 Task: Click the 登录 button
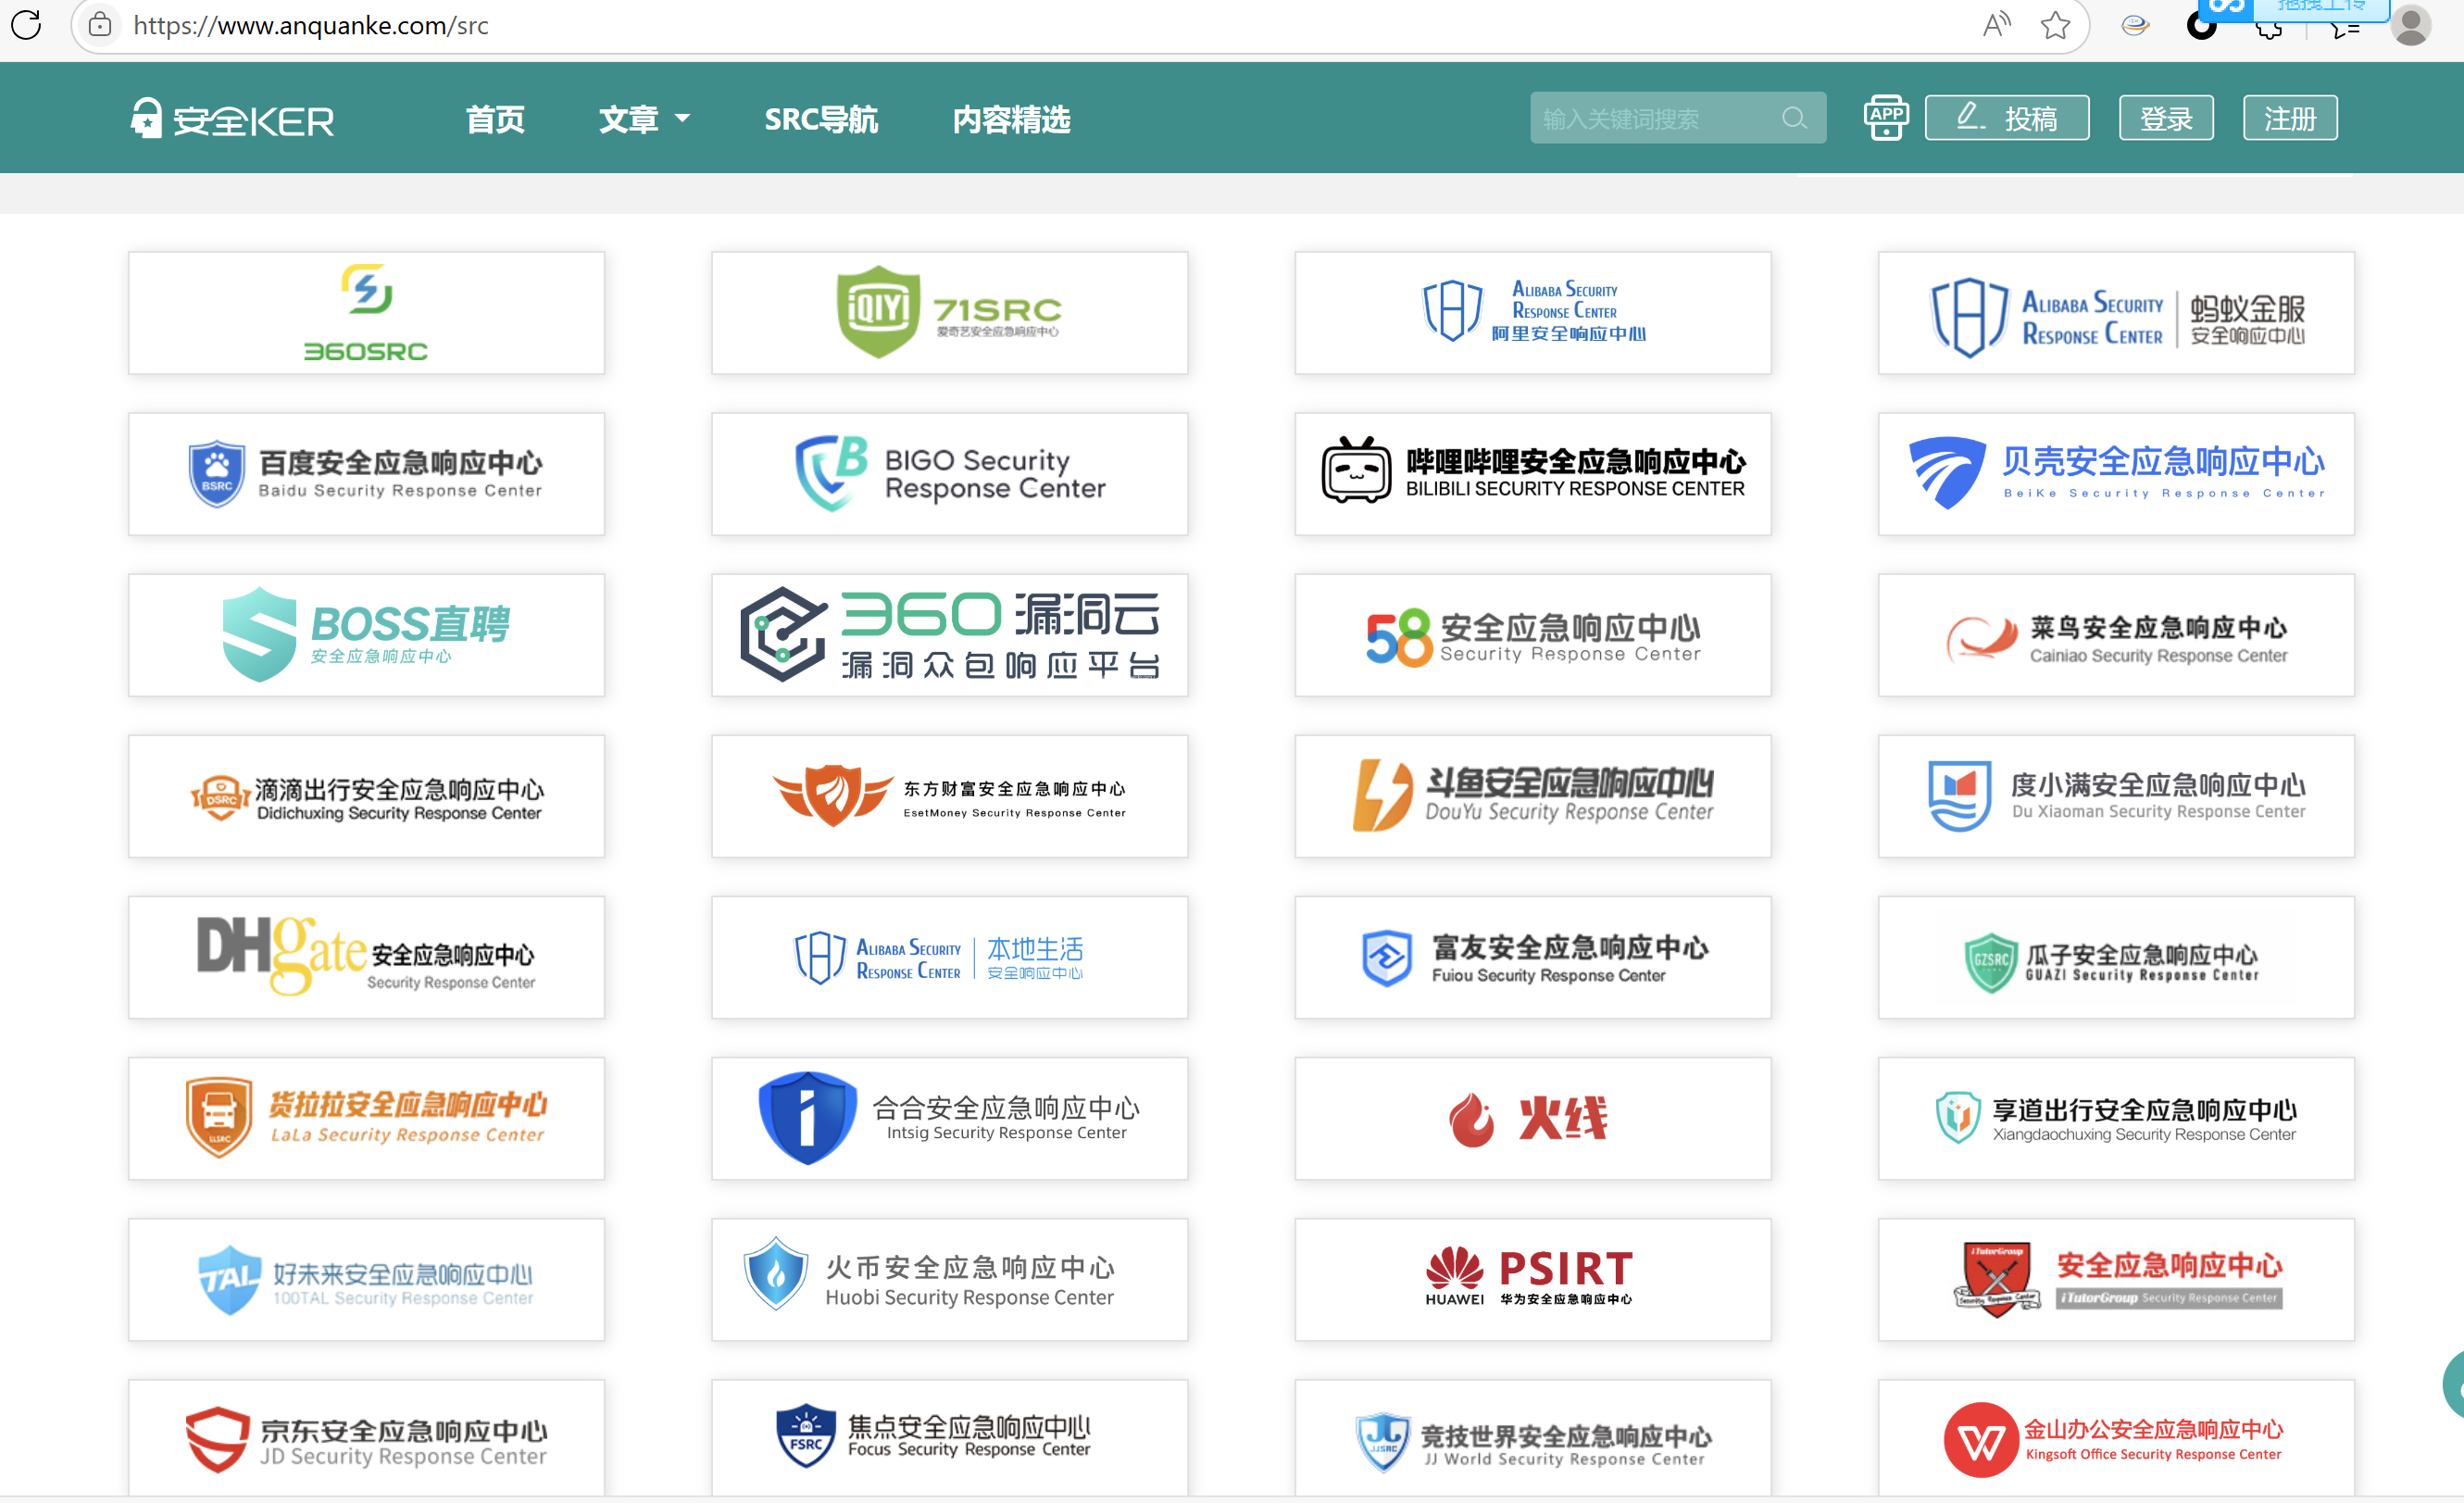pyautogui.click(x=2165, y=118)
